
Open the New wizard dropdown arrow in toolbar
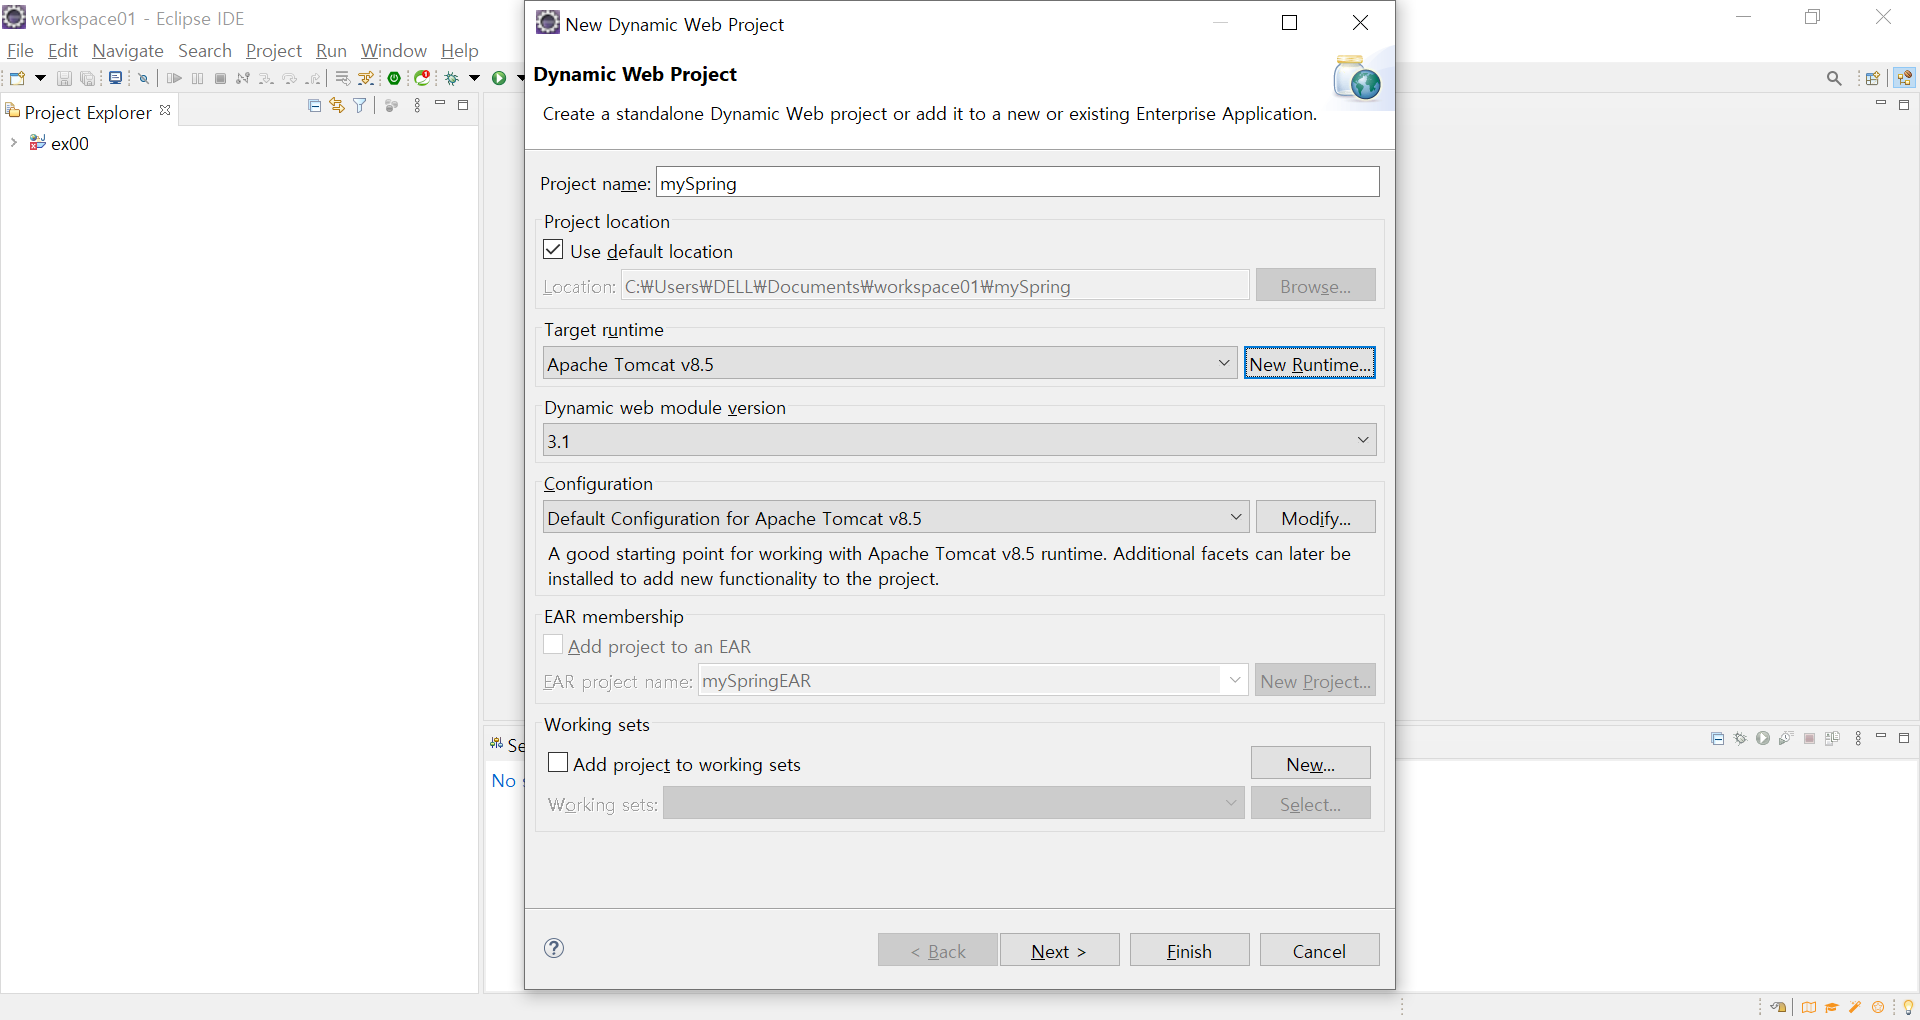click(x=40, y=78)
